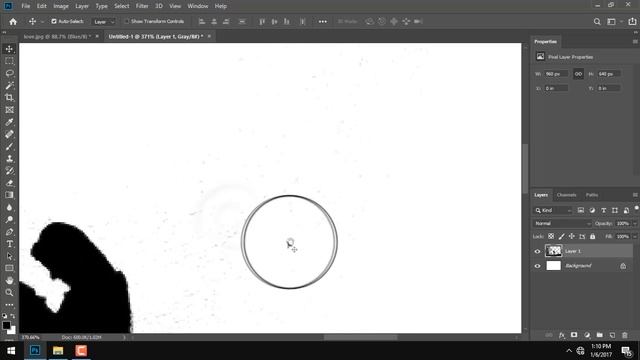This screenshot has height=360, width=640.
Task: Open the Fill slider dropdown arrow
Action: point(635,237)
